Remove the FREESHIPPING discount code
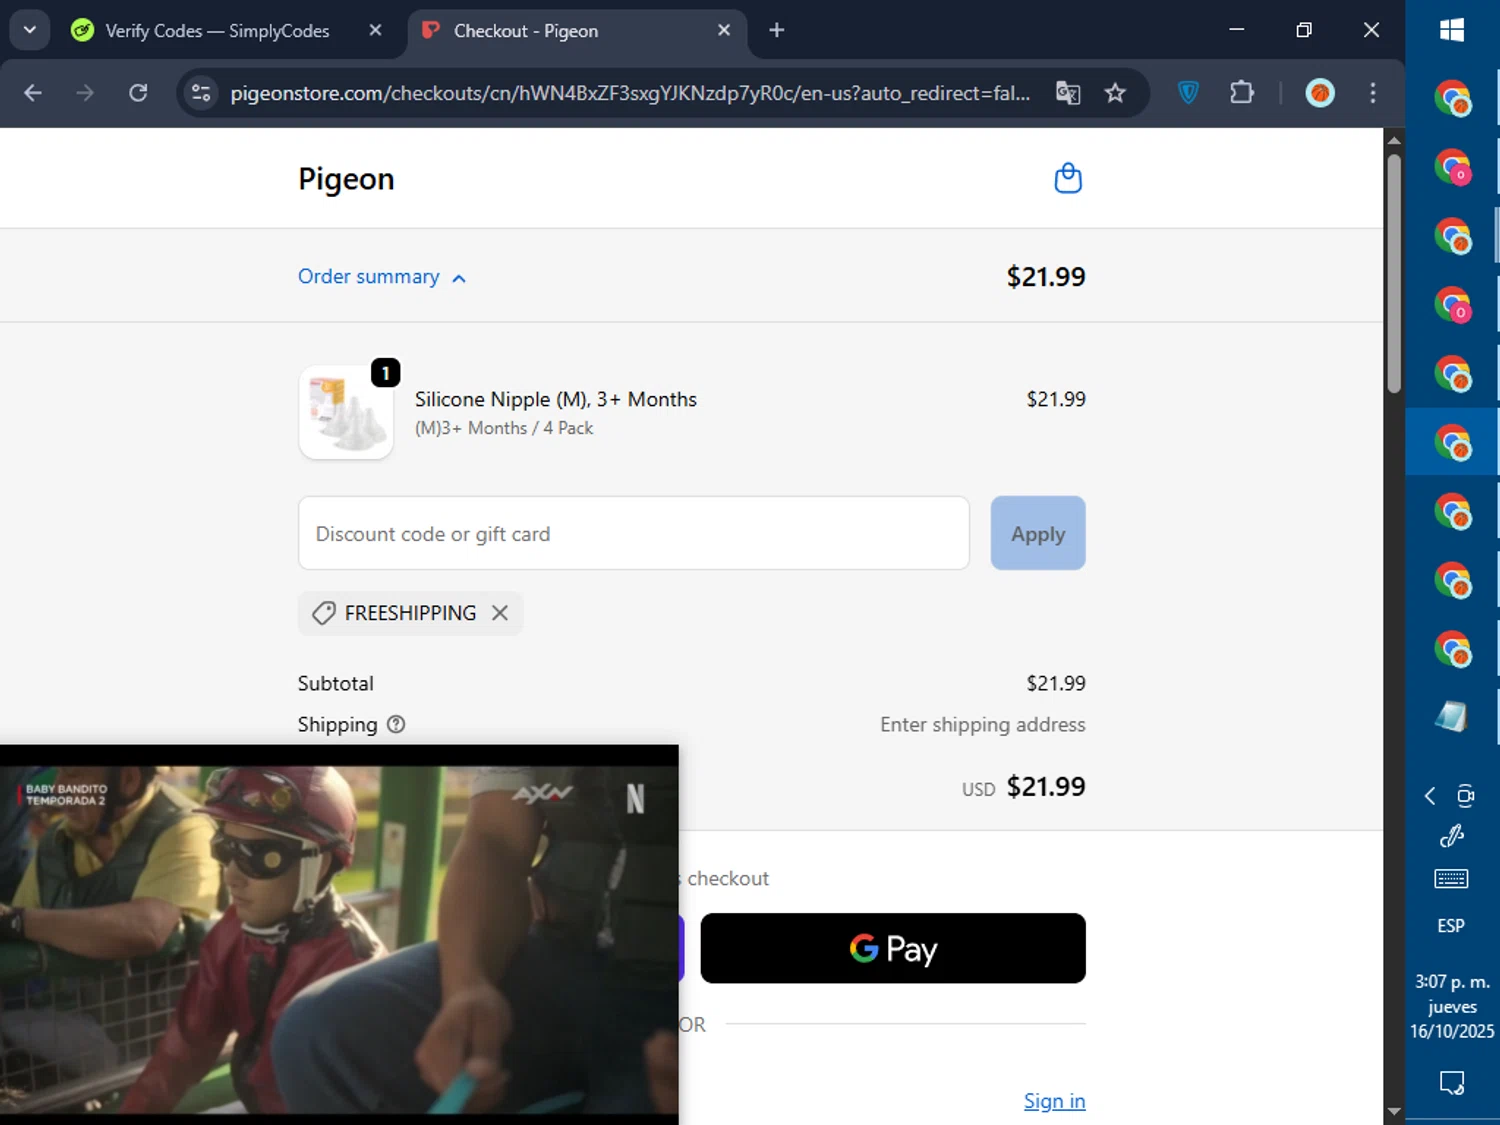 coord(500,613)
